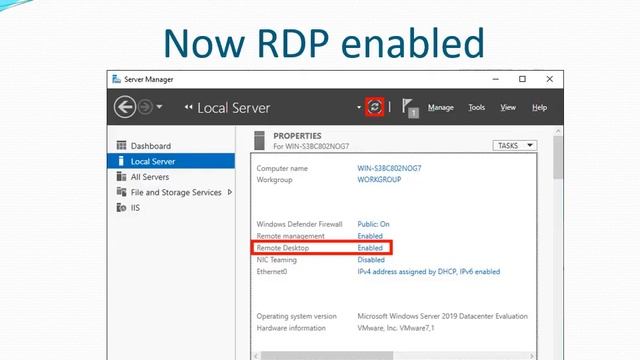The image size is (640, 360).
Task: Open the Help menu
Action: pos(539,107)
